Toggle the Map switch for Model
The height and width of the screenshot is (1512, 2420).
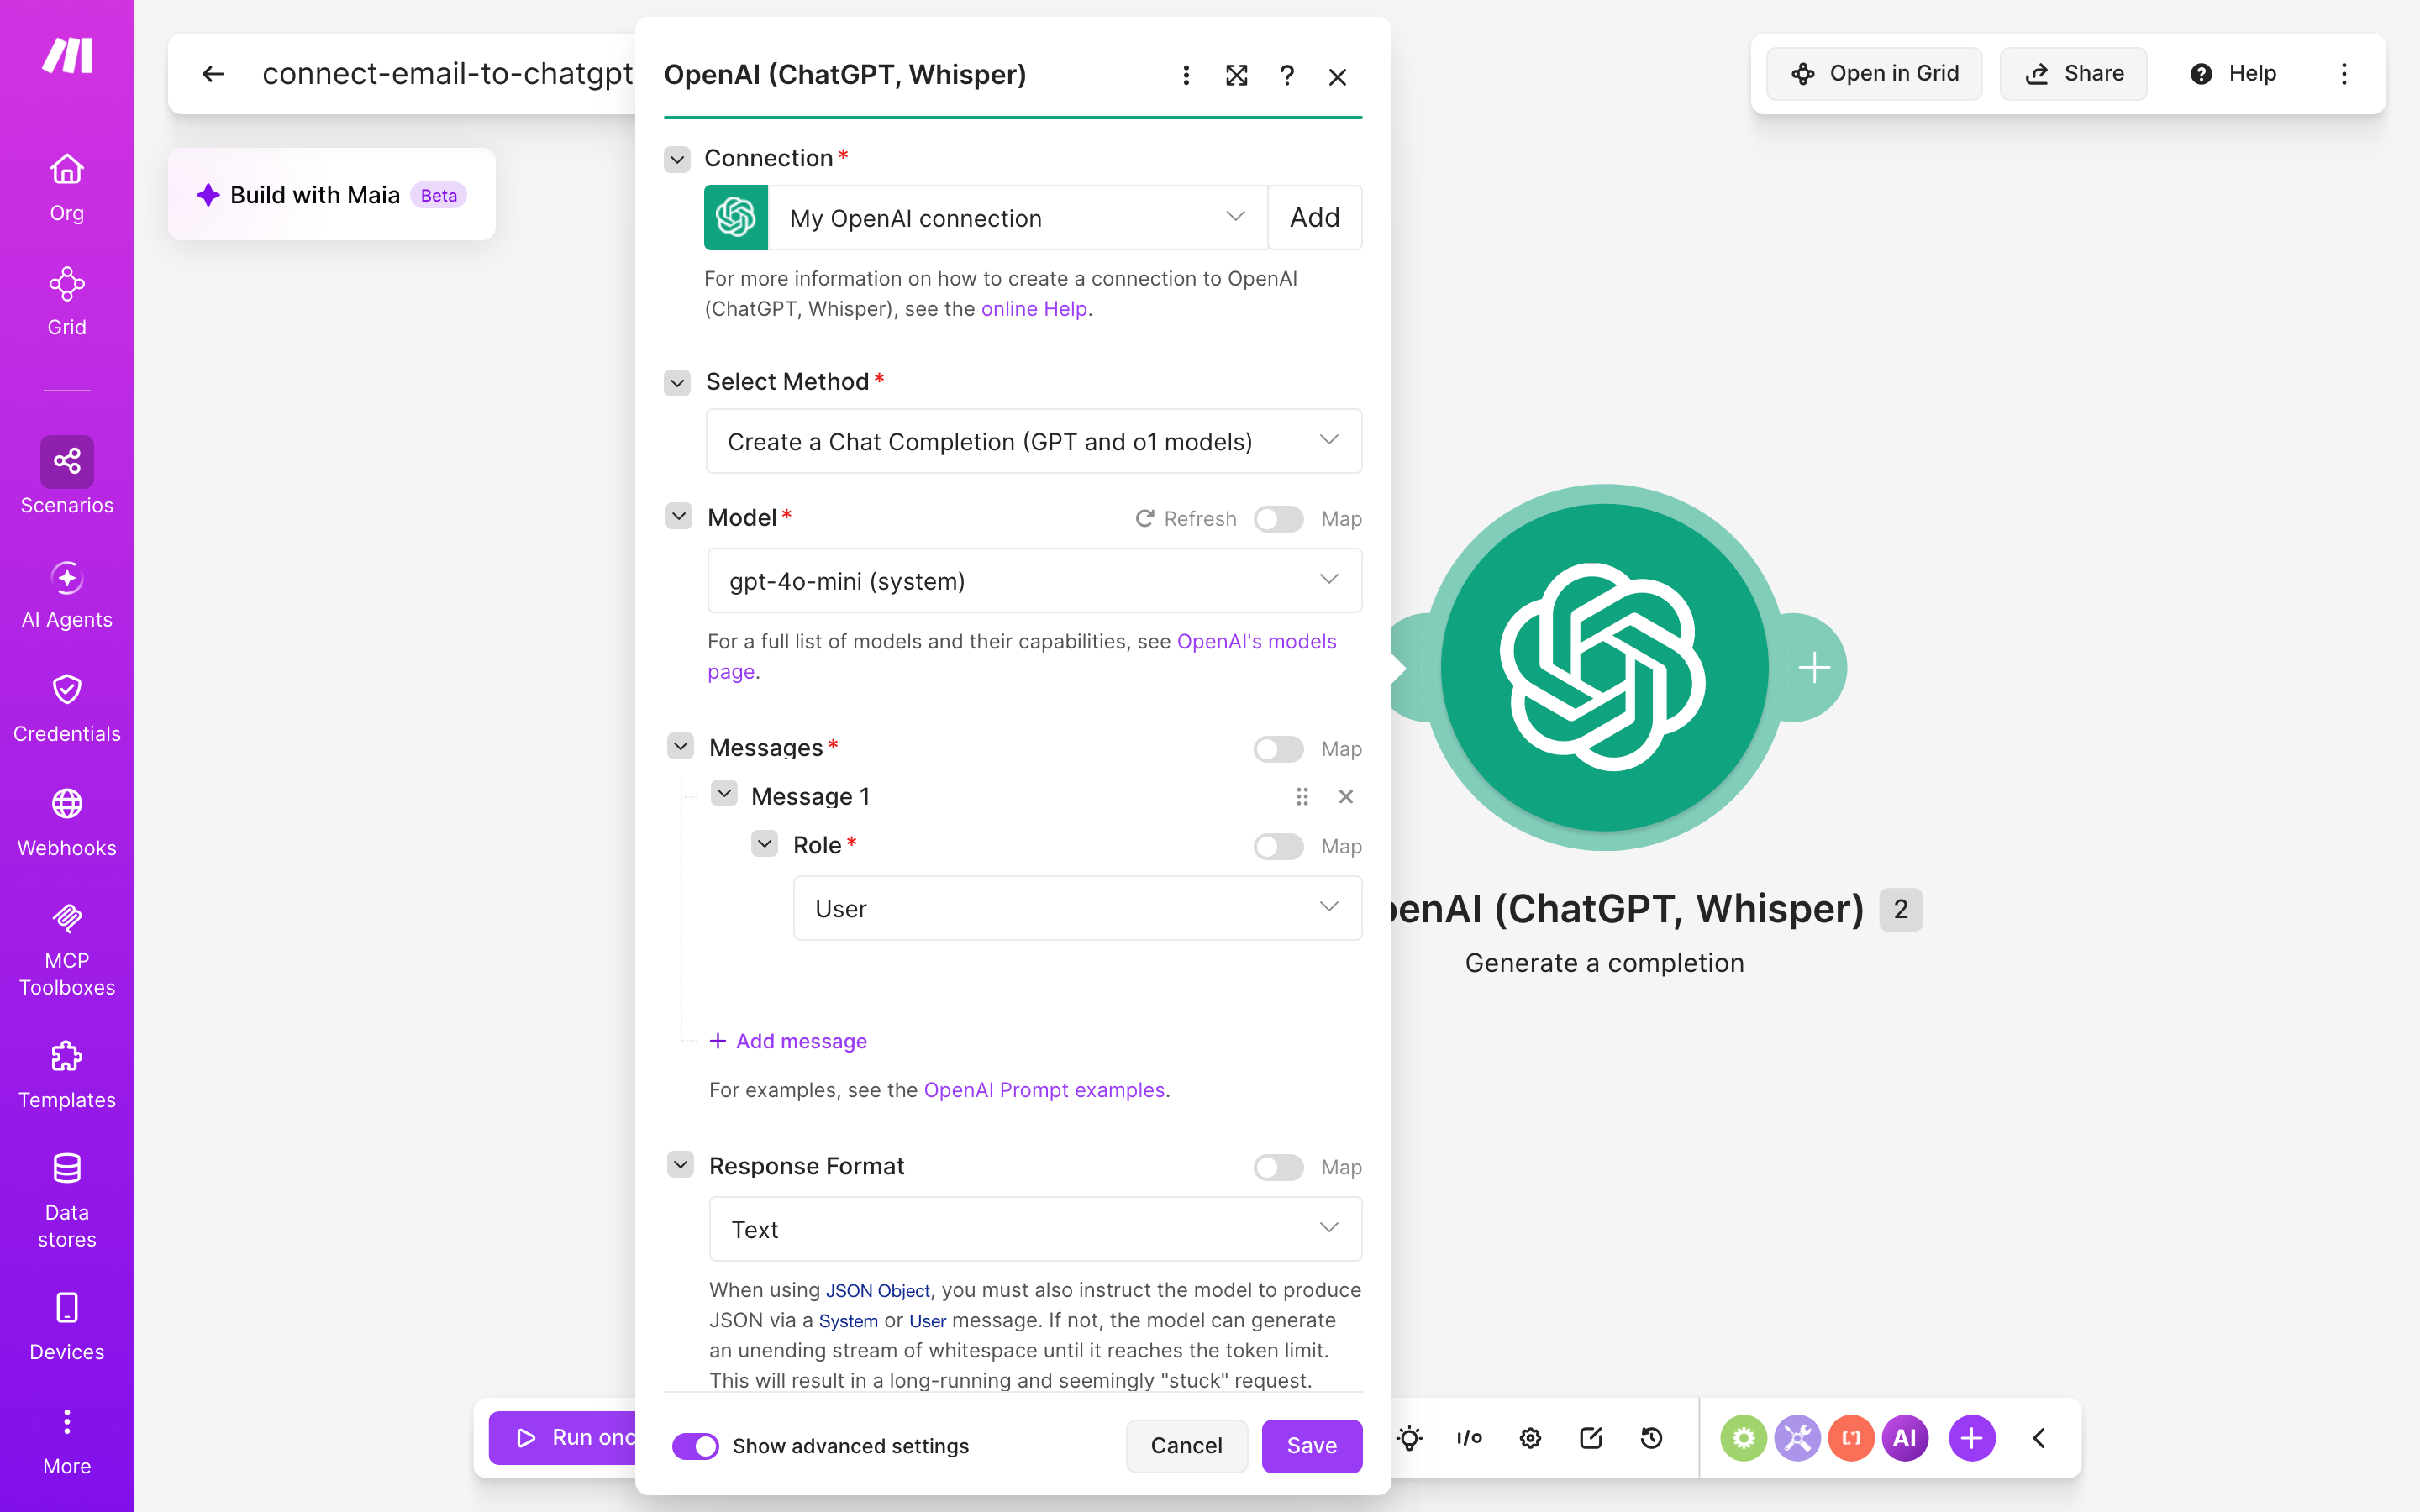1278,519
